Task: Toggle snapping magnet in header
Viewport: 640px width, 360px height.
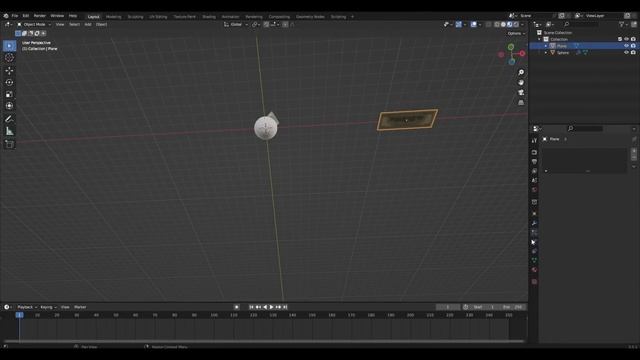Action: point(266,24)
